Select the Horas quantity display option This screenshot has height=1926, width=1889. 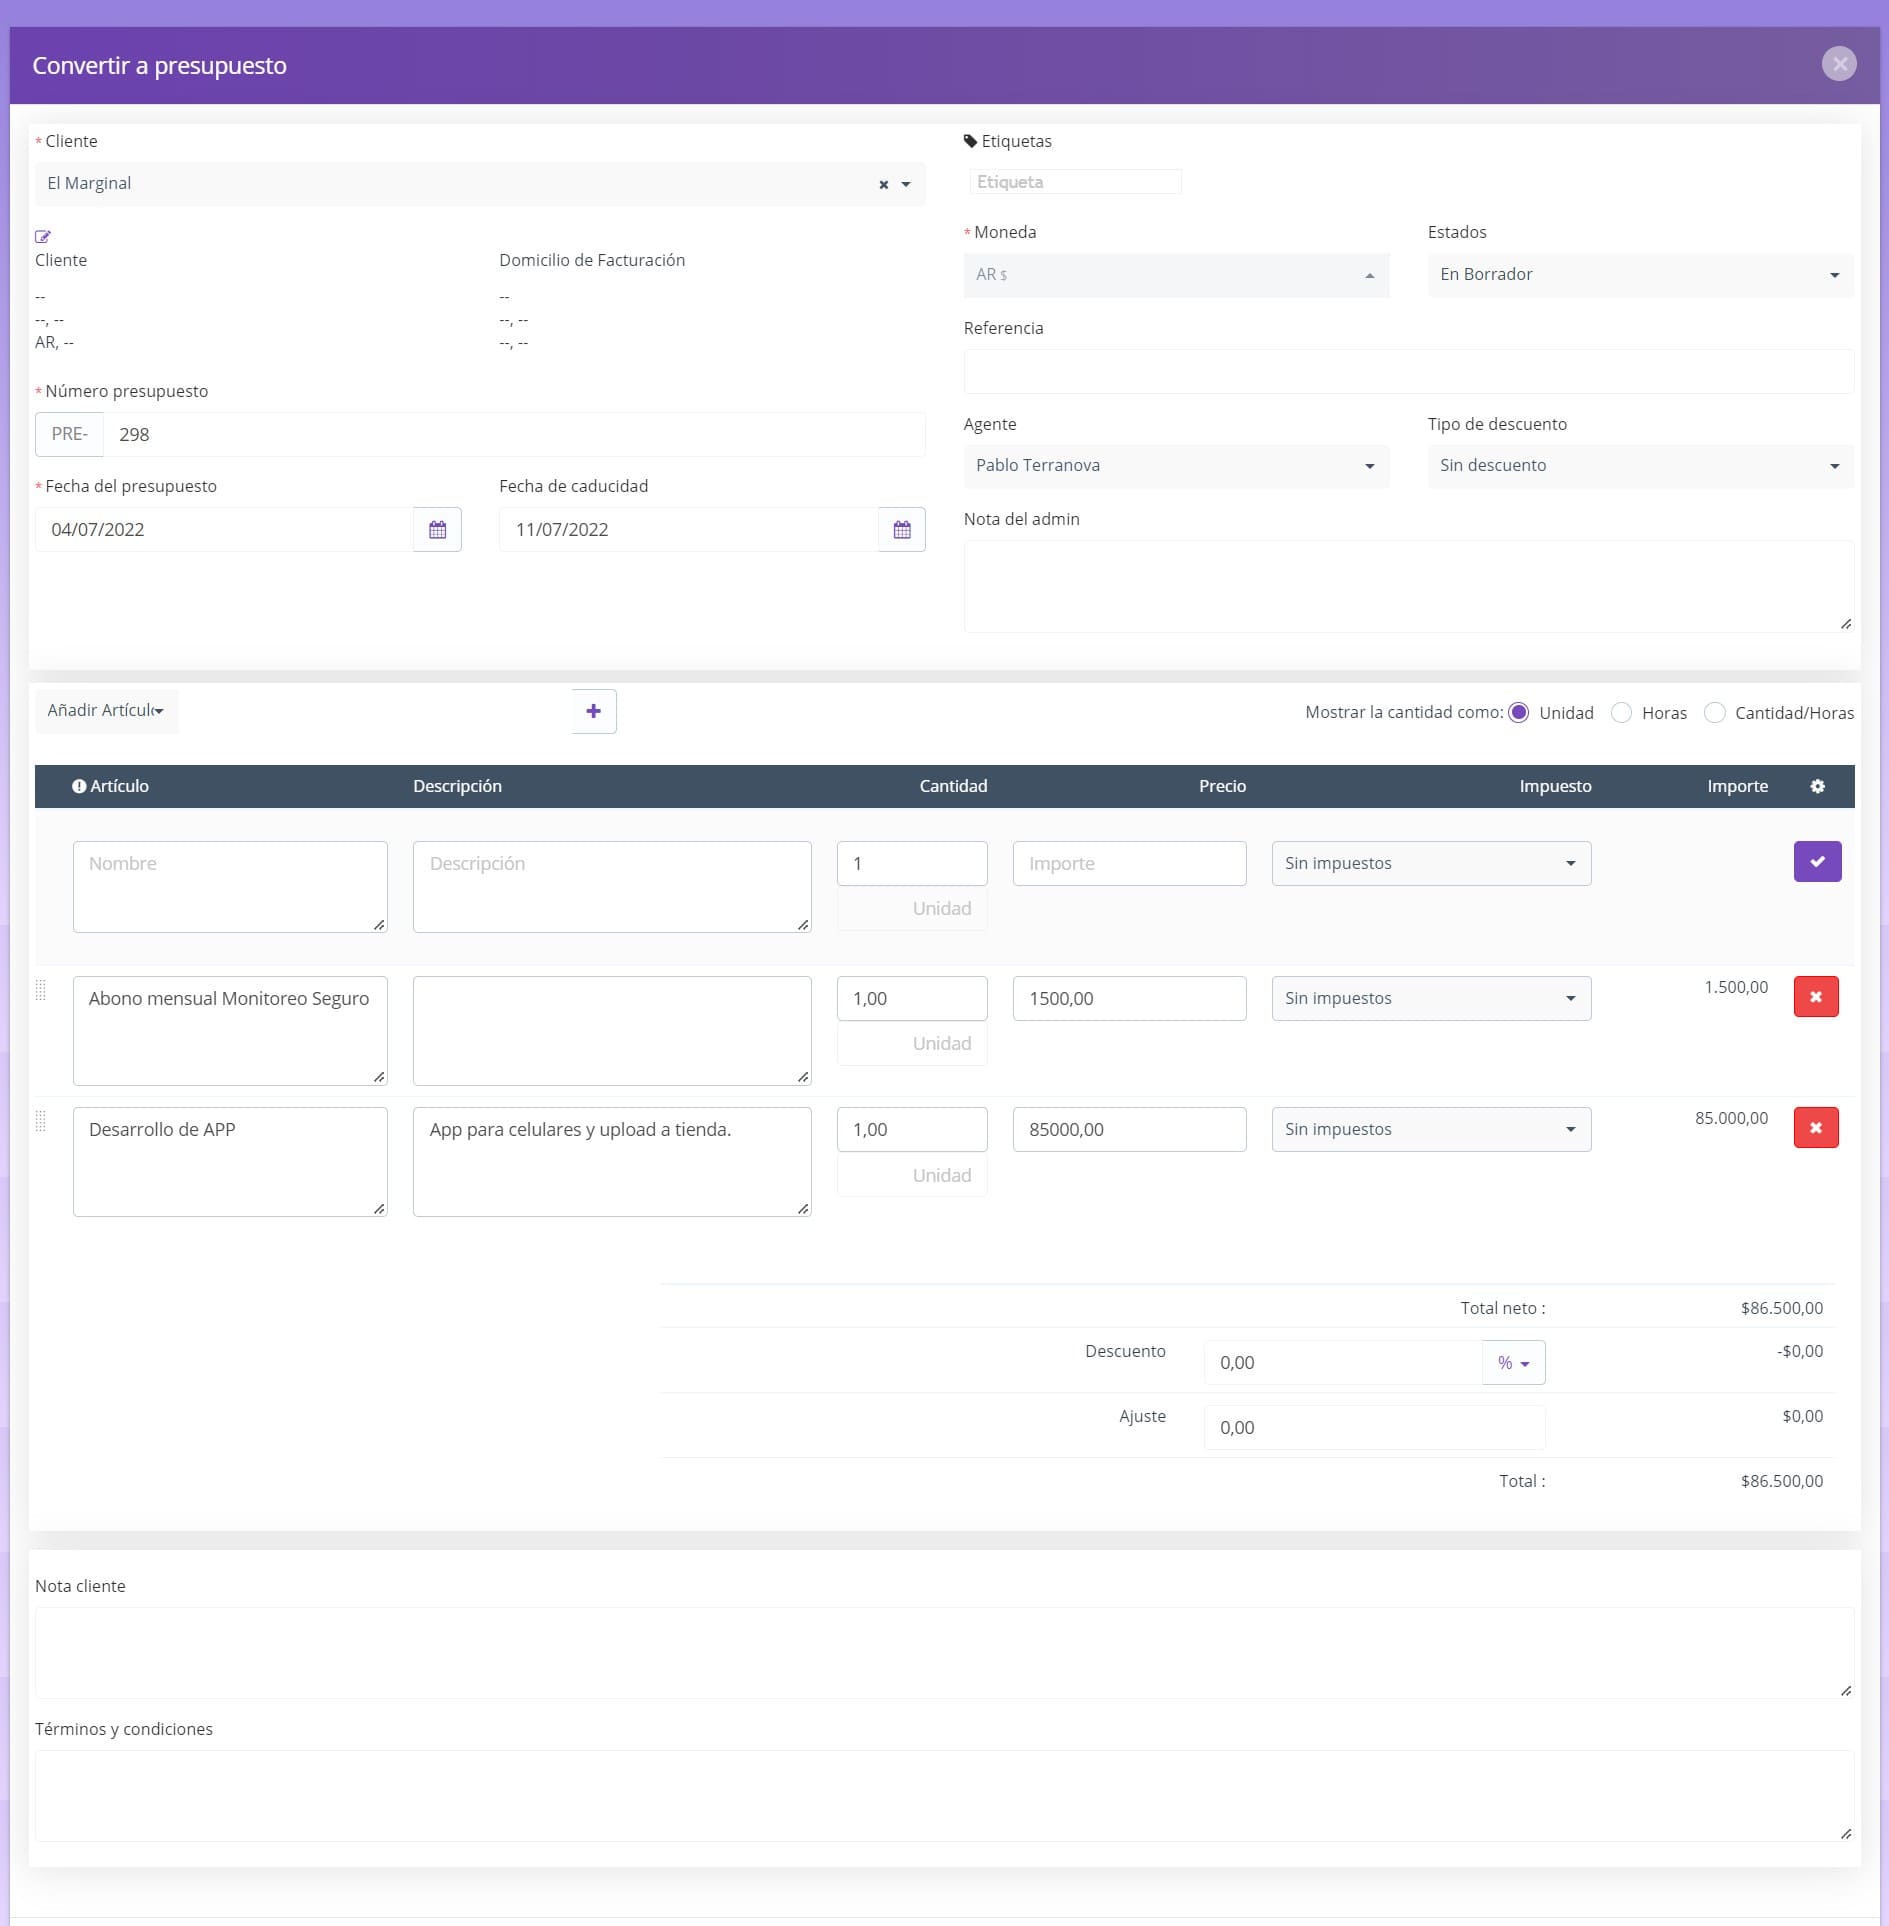(x=1621, y=712)
